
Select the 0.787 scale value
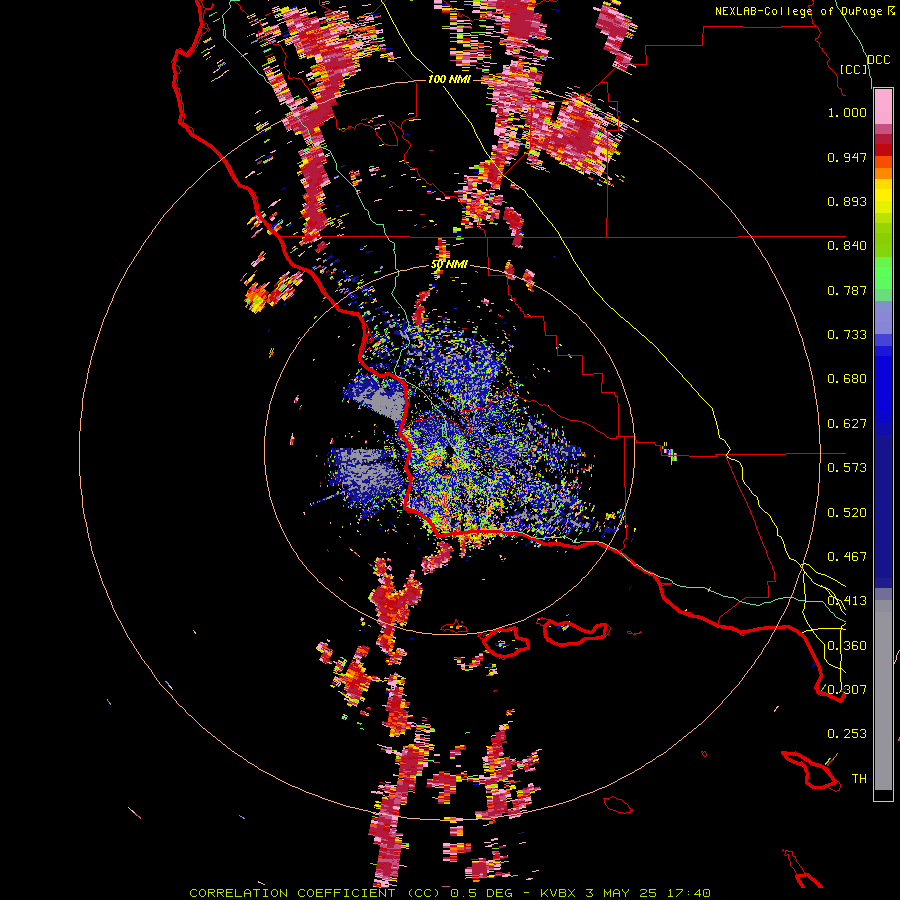(847, 290)
